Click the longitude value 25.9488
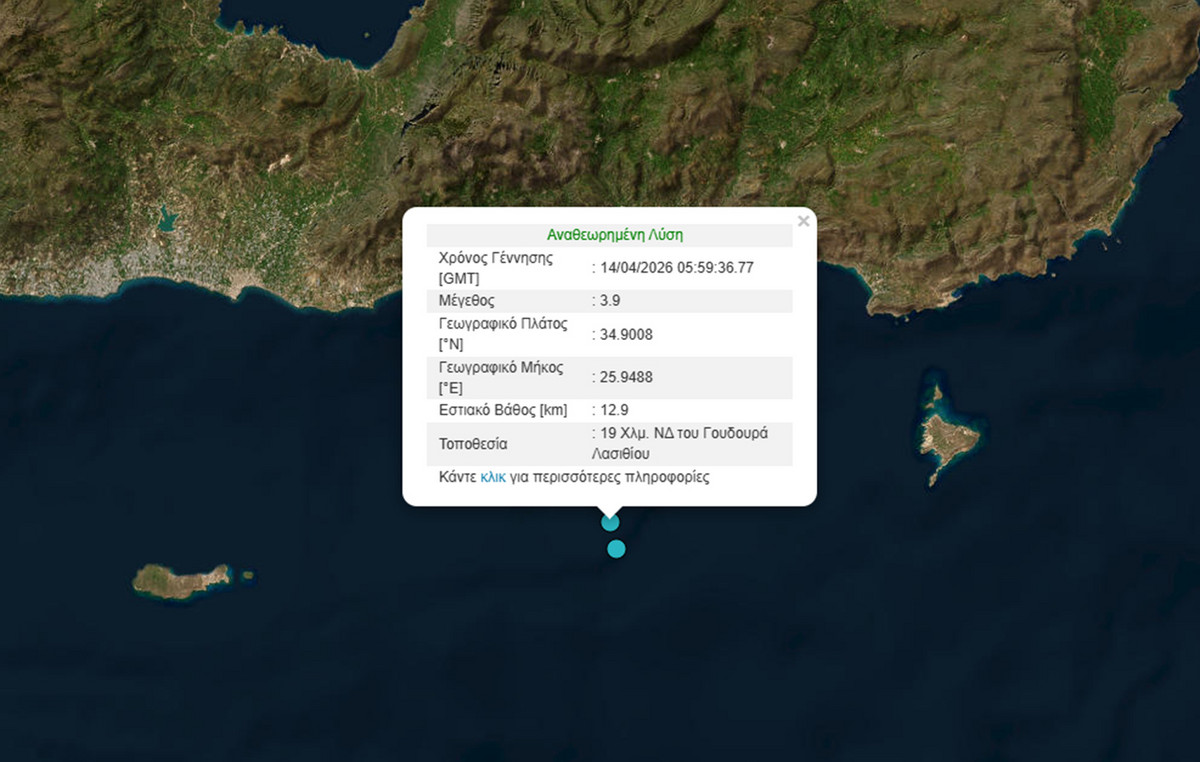 pos(626,378)
